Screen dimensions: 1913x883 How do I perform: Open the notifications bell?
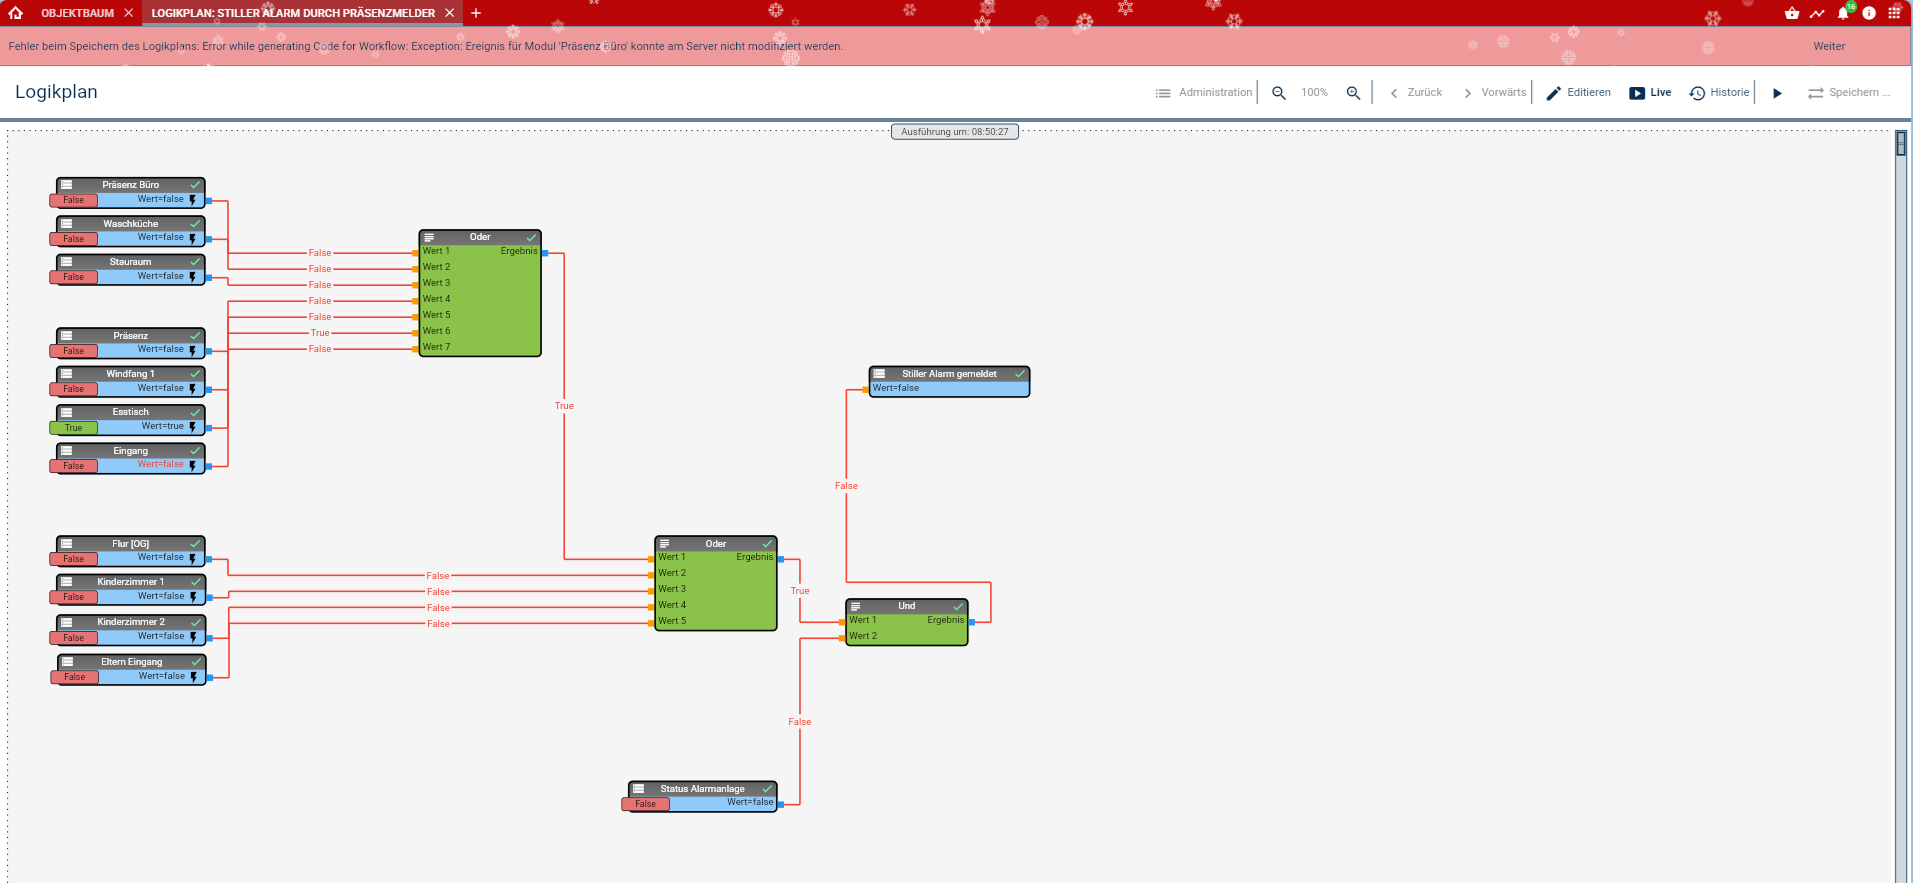click(x=1843, y=13)
